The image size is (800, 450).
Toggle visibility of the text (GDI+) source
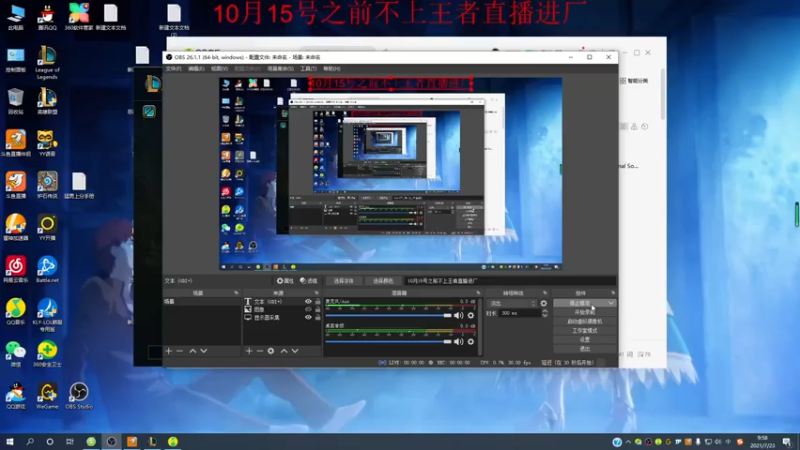tap(308, 302)
